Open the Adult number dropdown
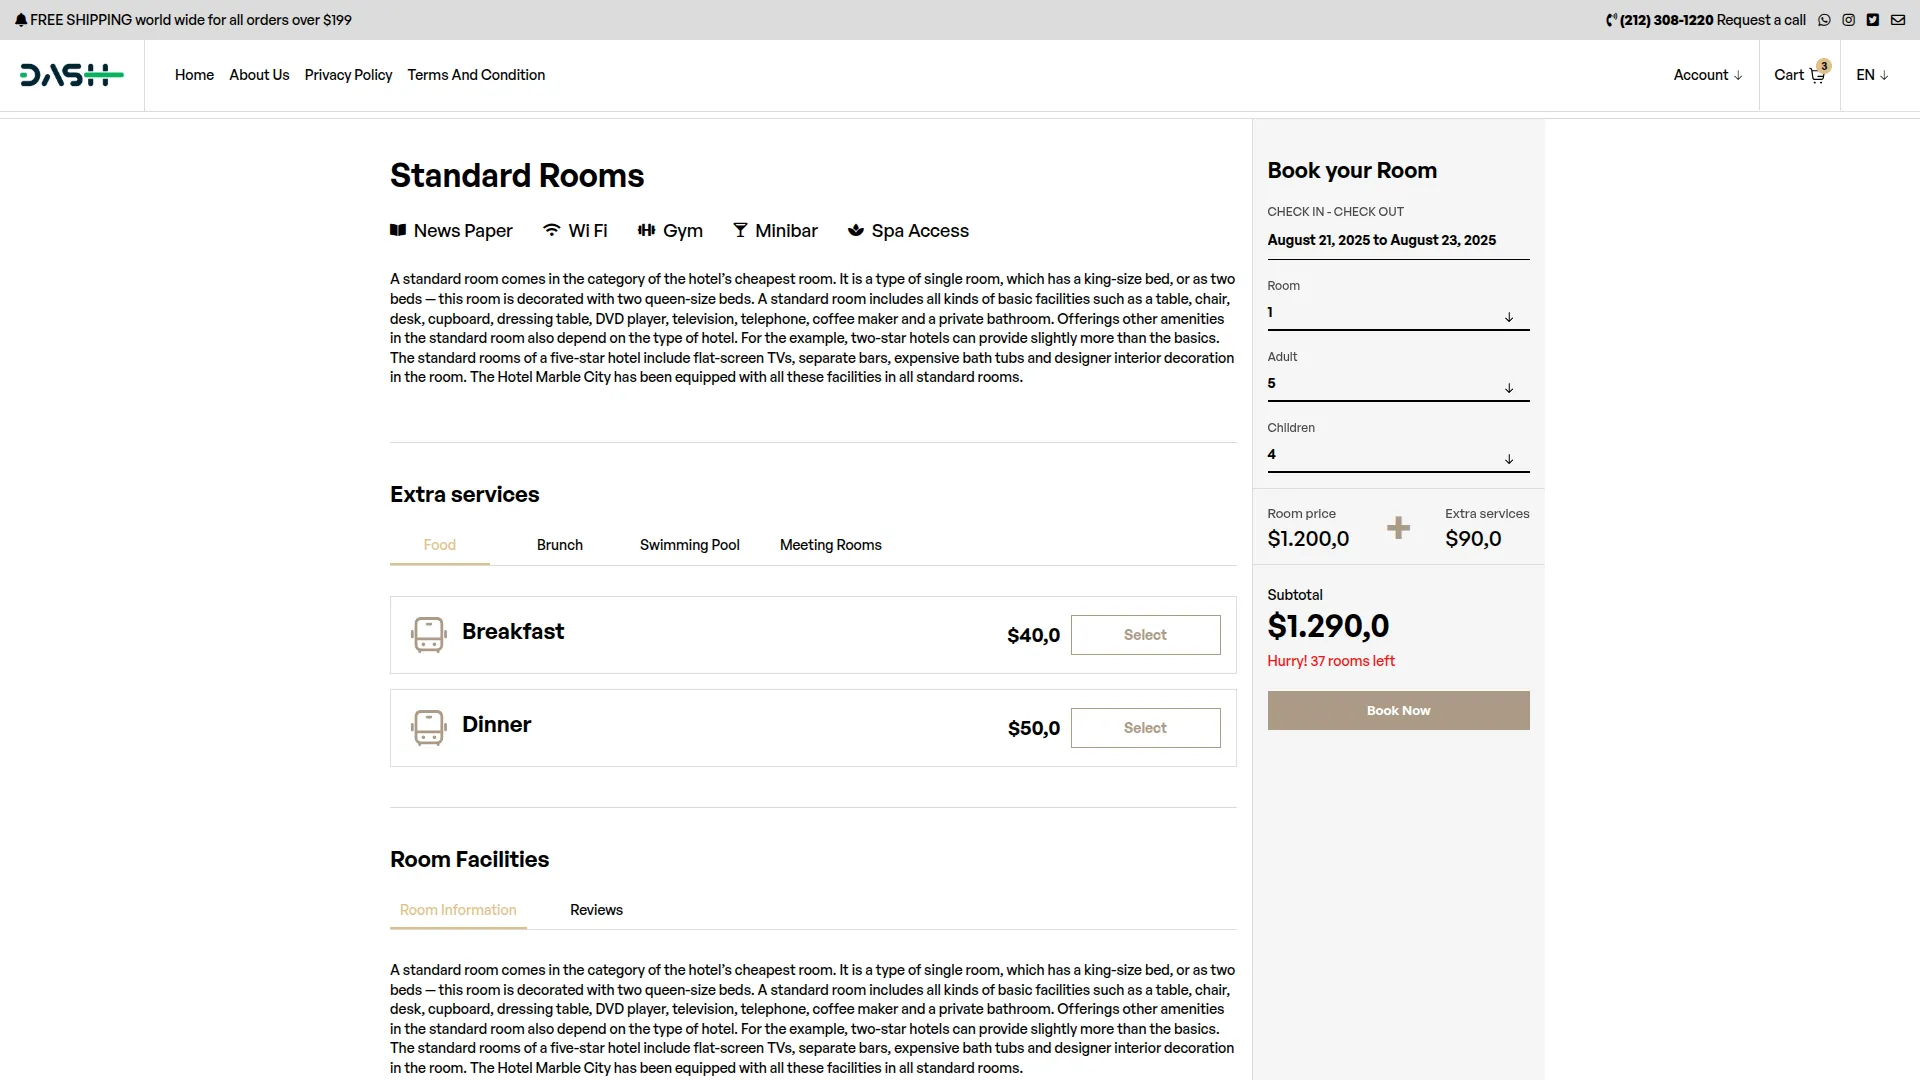 tap(1397, 385)
